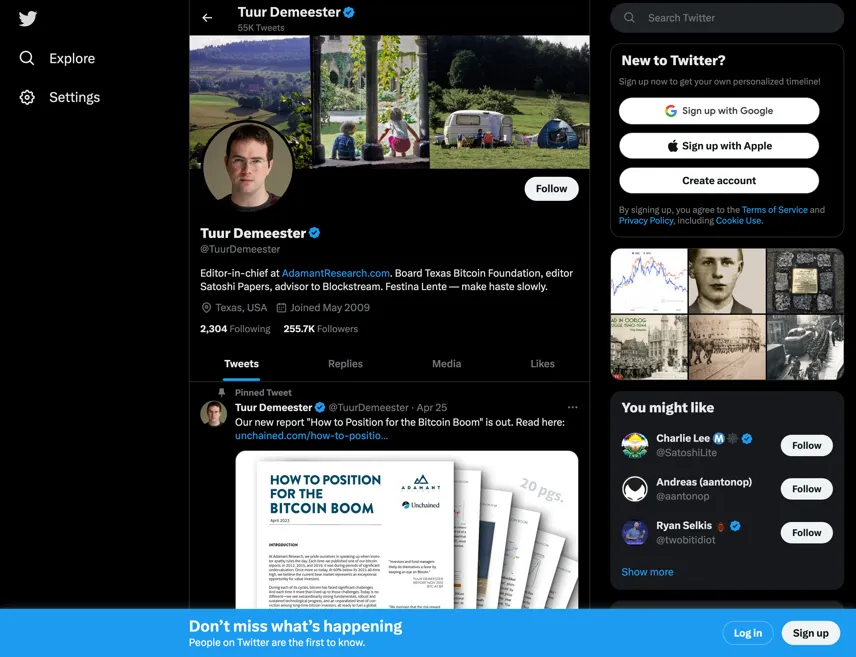Open the Cookie Use link
Image resolution: width=856 pixels, height=657 pixels.
[x=738, y=221]
